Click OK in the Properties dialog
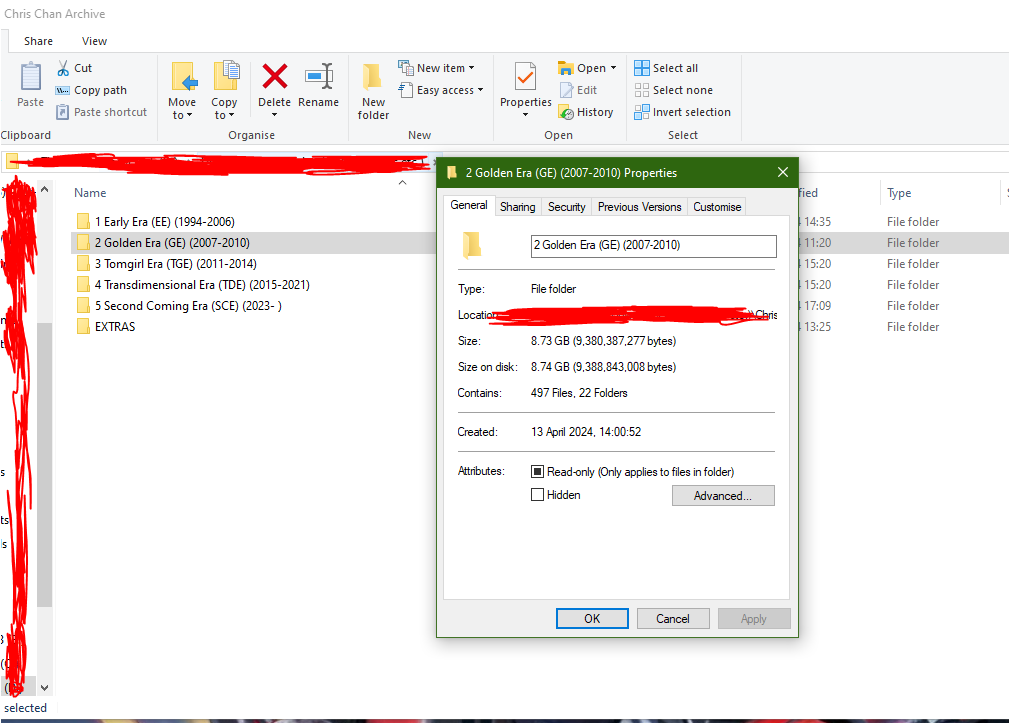This screenshot has height=723, width=1009. tap(592, 618)
